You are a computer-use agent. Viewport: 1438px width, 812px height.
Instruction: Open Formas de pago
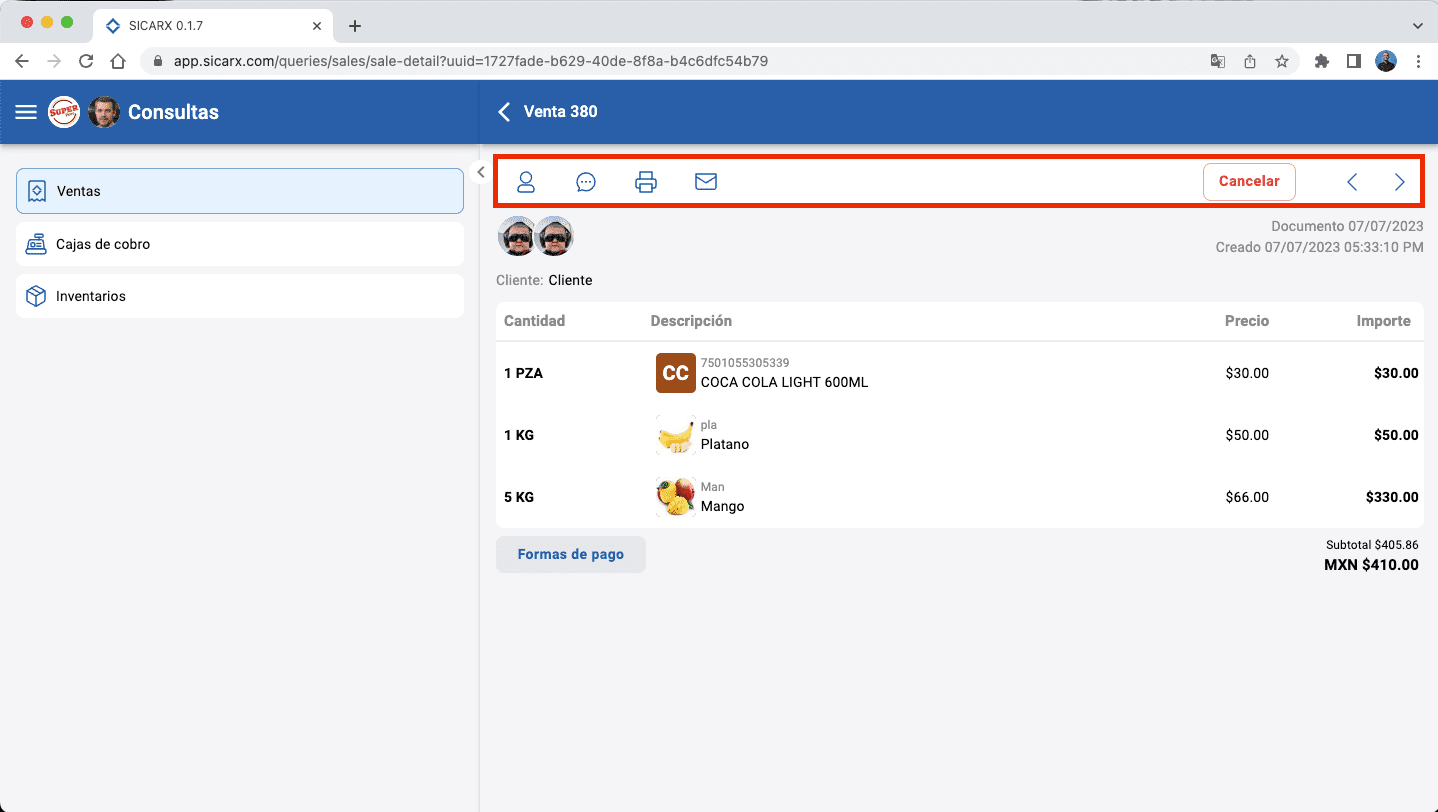571,554
